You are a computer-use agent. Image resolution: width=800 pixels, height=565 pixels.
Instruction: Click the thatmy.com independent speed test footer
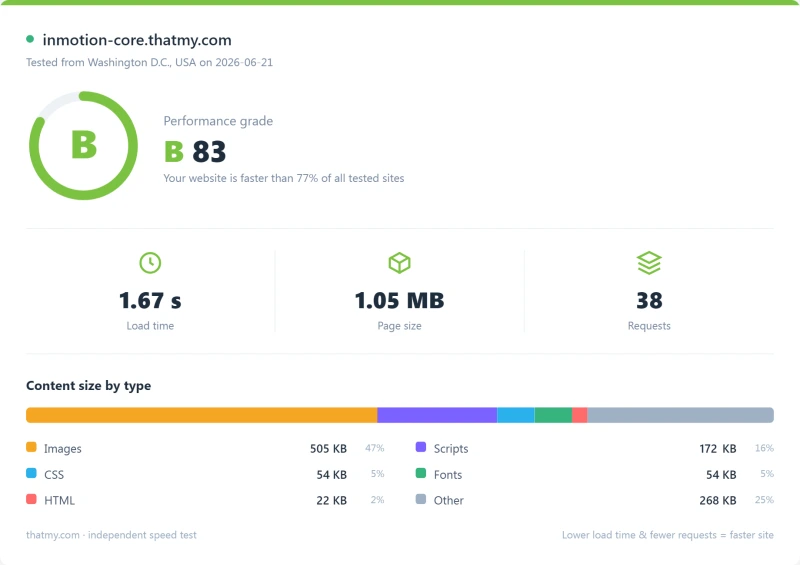pyautogui.click(x=111, y=535)
